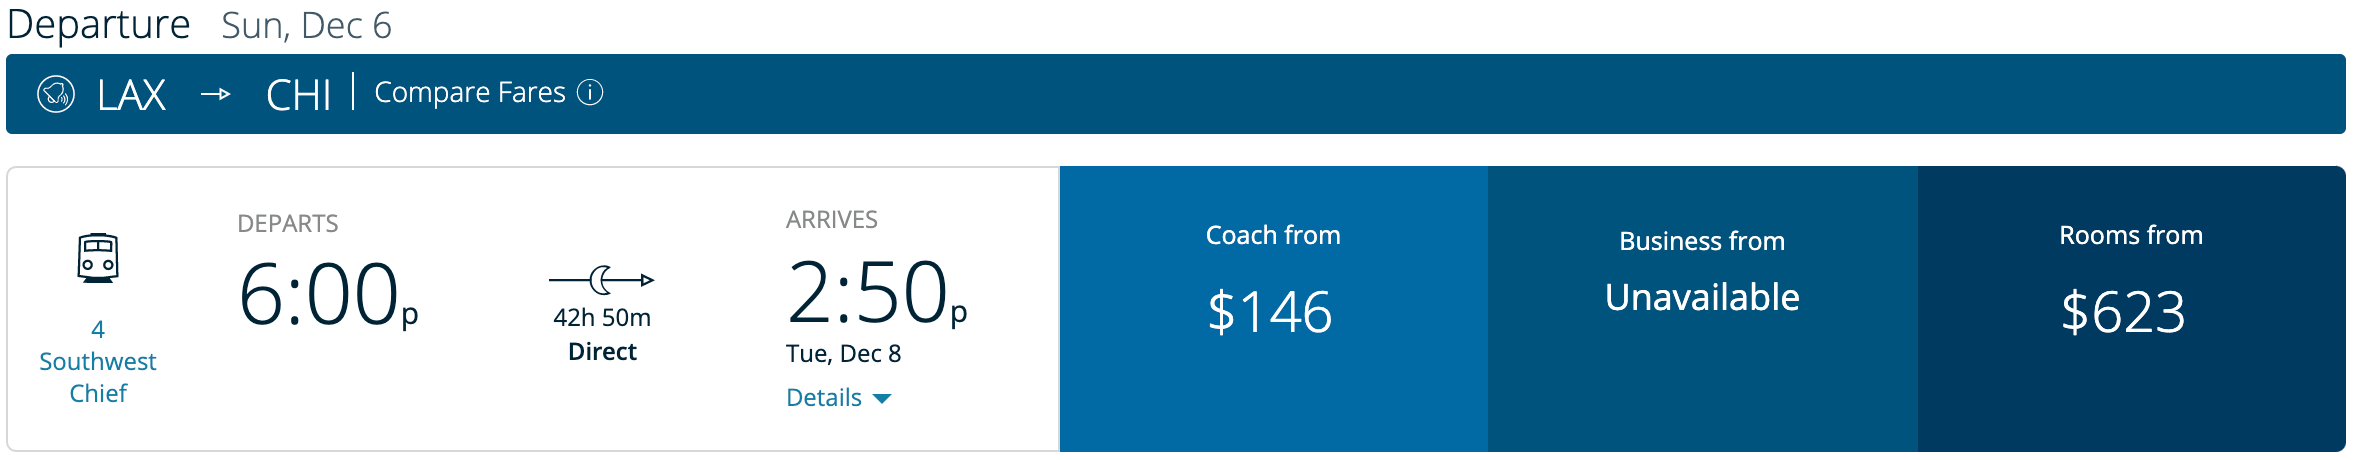Click the Direct route label

[602, 352]
